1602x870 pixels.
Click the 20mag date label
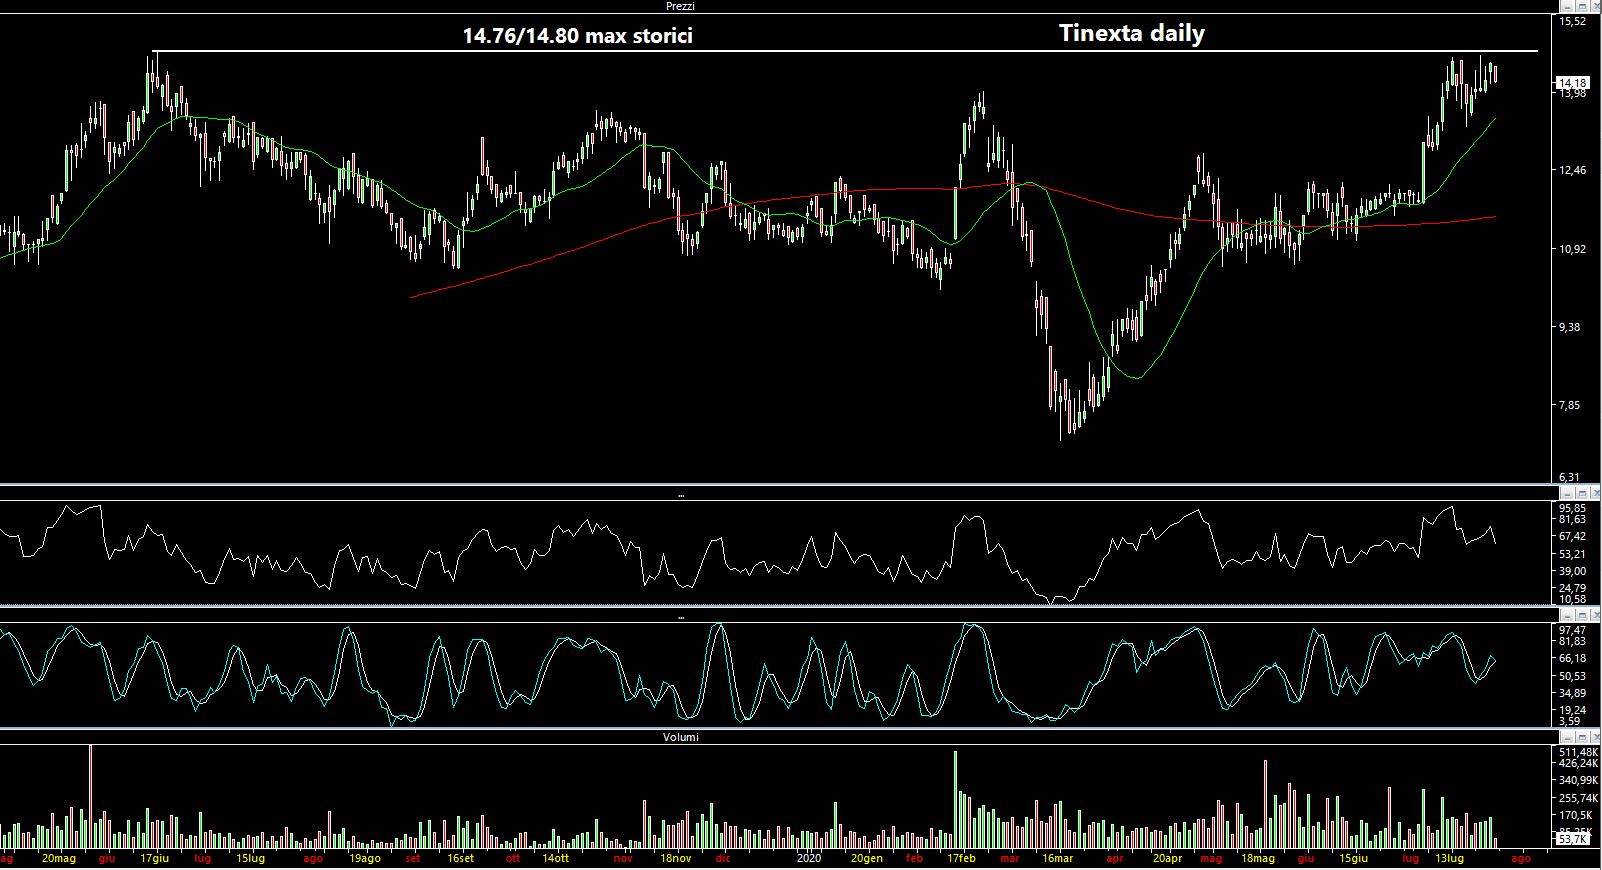click(x=59, y=858)
